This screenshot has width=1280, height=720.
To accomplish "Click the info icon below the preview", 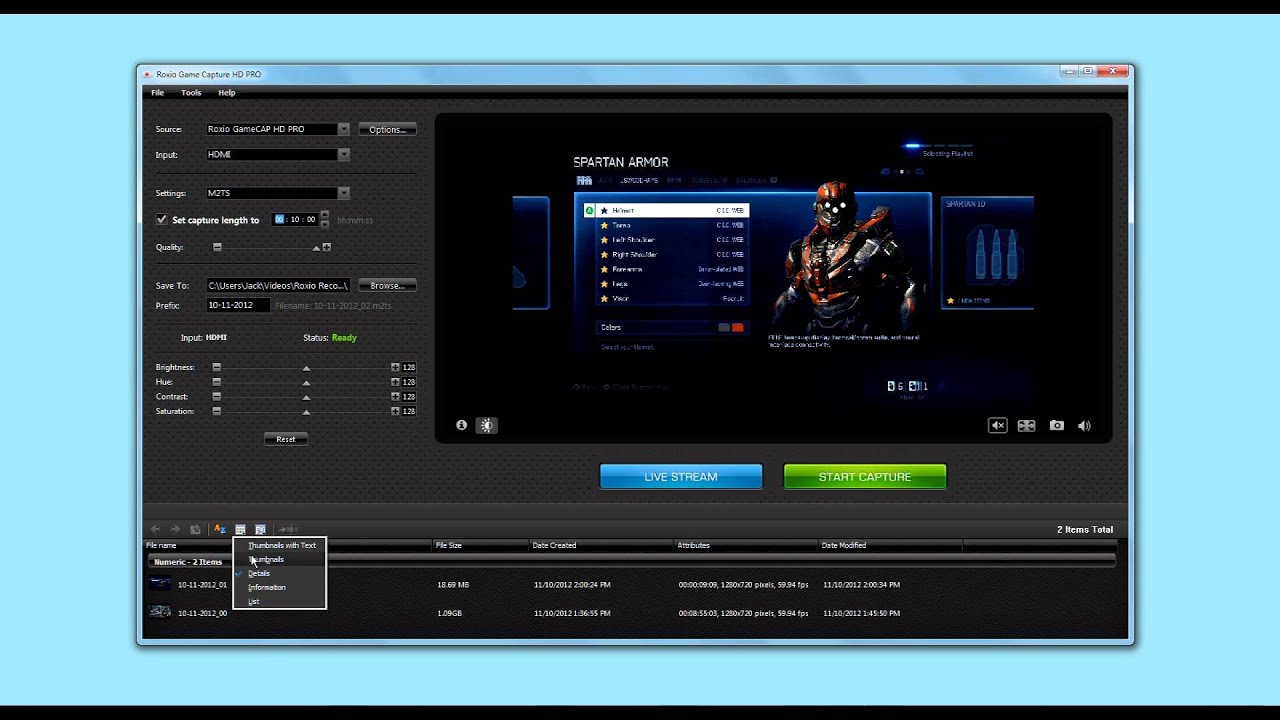I will pyautogui.click(x=461, y=425).
